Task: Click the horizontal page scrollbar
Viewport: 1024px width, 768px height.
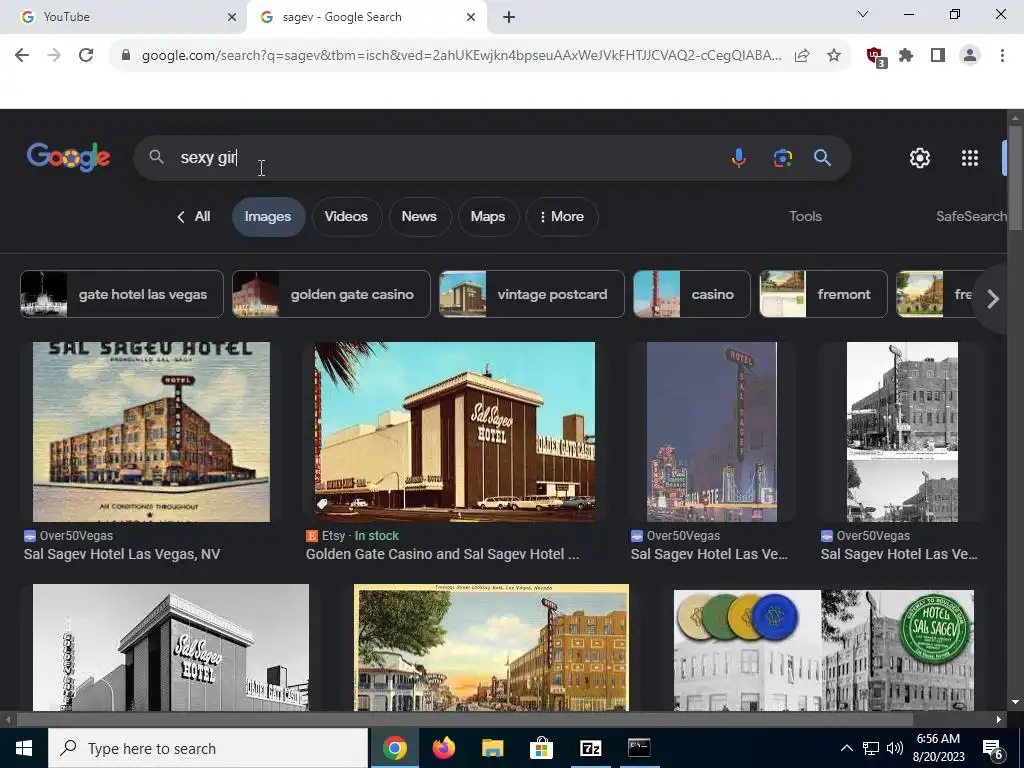Action: pyautogui.click(x=465, y=720)
